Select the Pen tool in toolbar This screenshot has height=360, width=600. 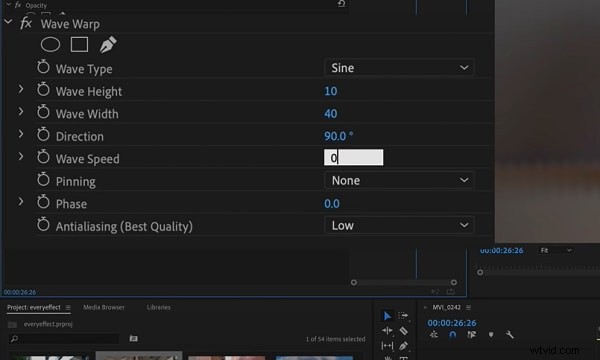pyautogui.click(x=403, y=346)
